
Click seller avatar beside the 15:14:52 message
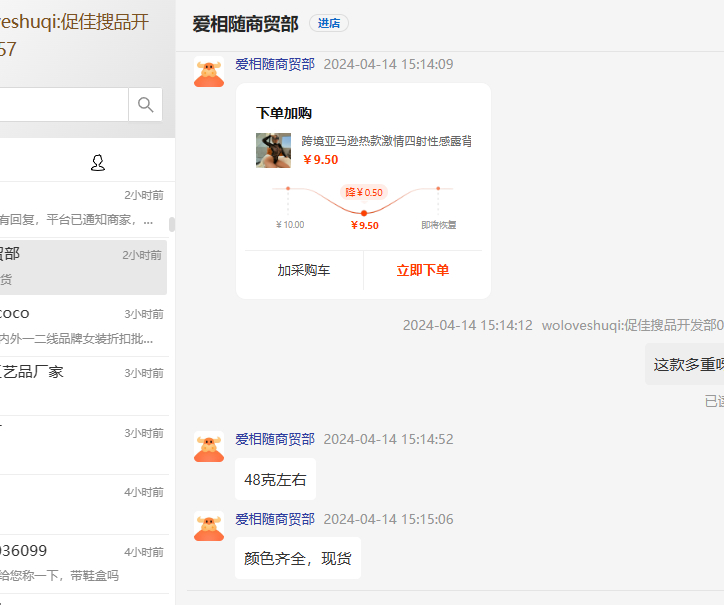[x=208, y=447]
